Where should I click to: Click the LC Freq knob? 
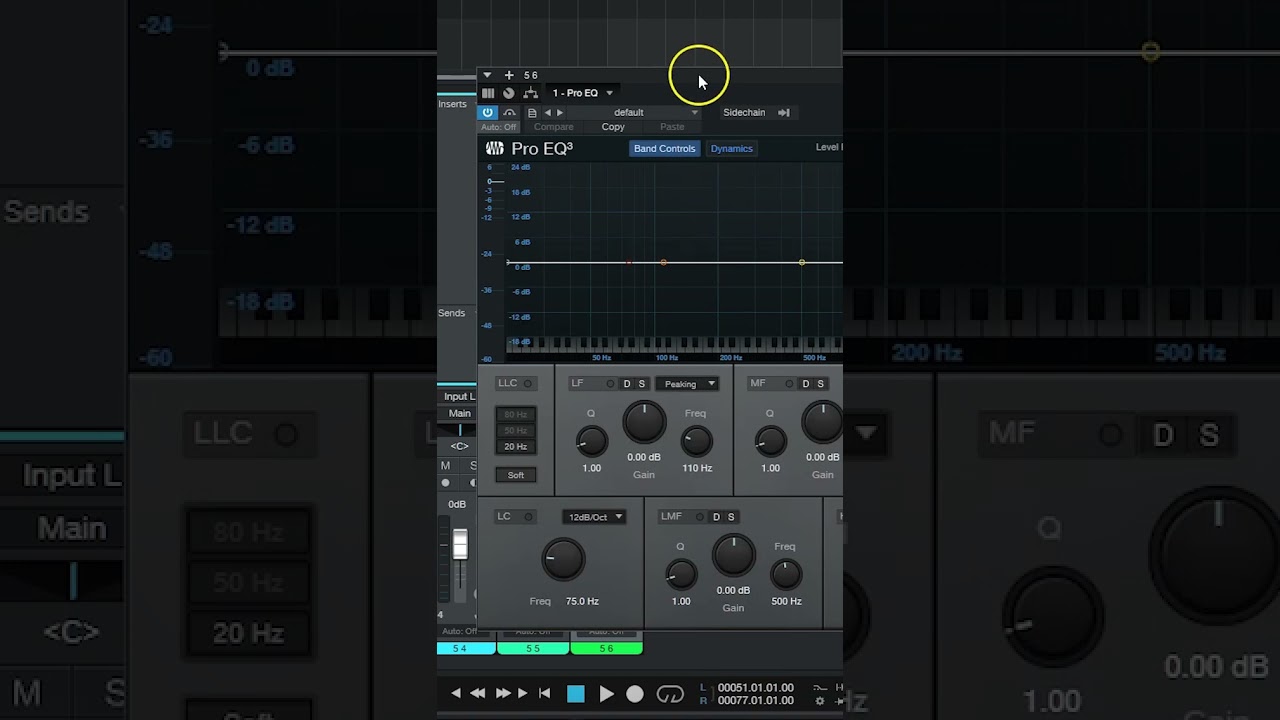click(563, 560)
